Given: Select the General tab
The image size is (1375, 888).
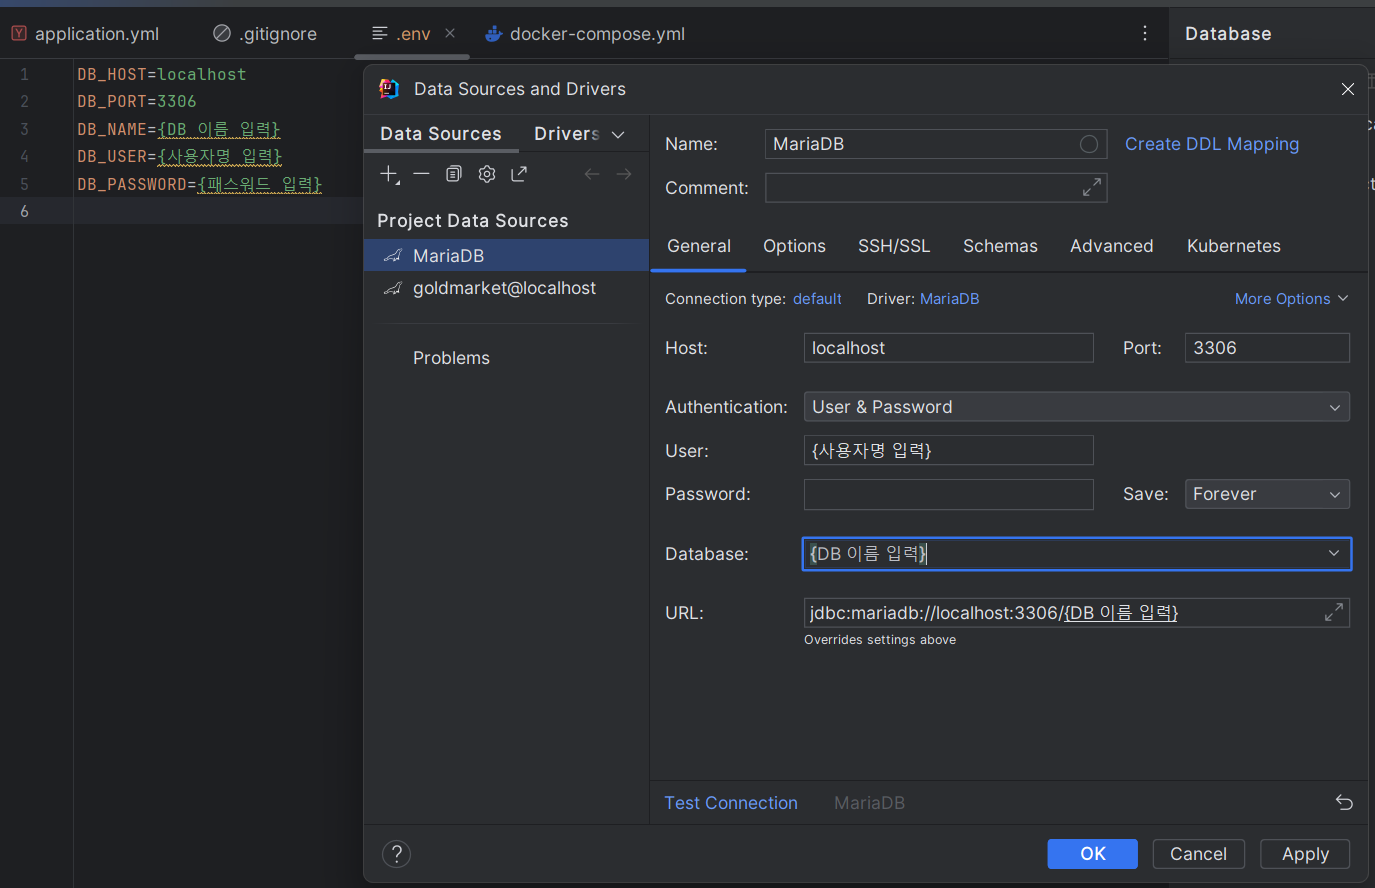Looking at the screenshot, I should coord(699,246).
